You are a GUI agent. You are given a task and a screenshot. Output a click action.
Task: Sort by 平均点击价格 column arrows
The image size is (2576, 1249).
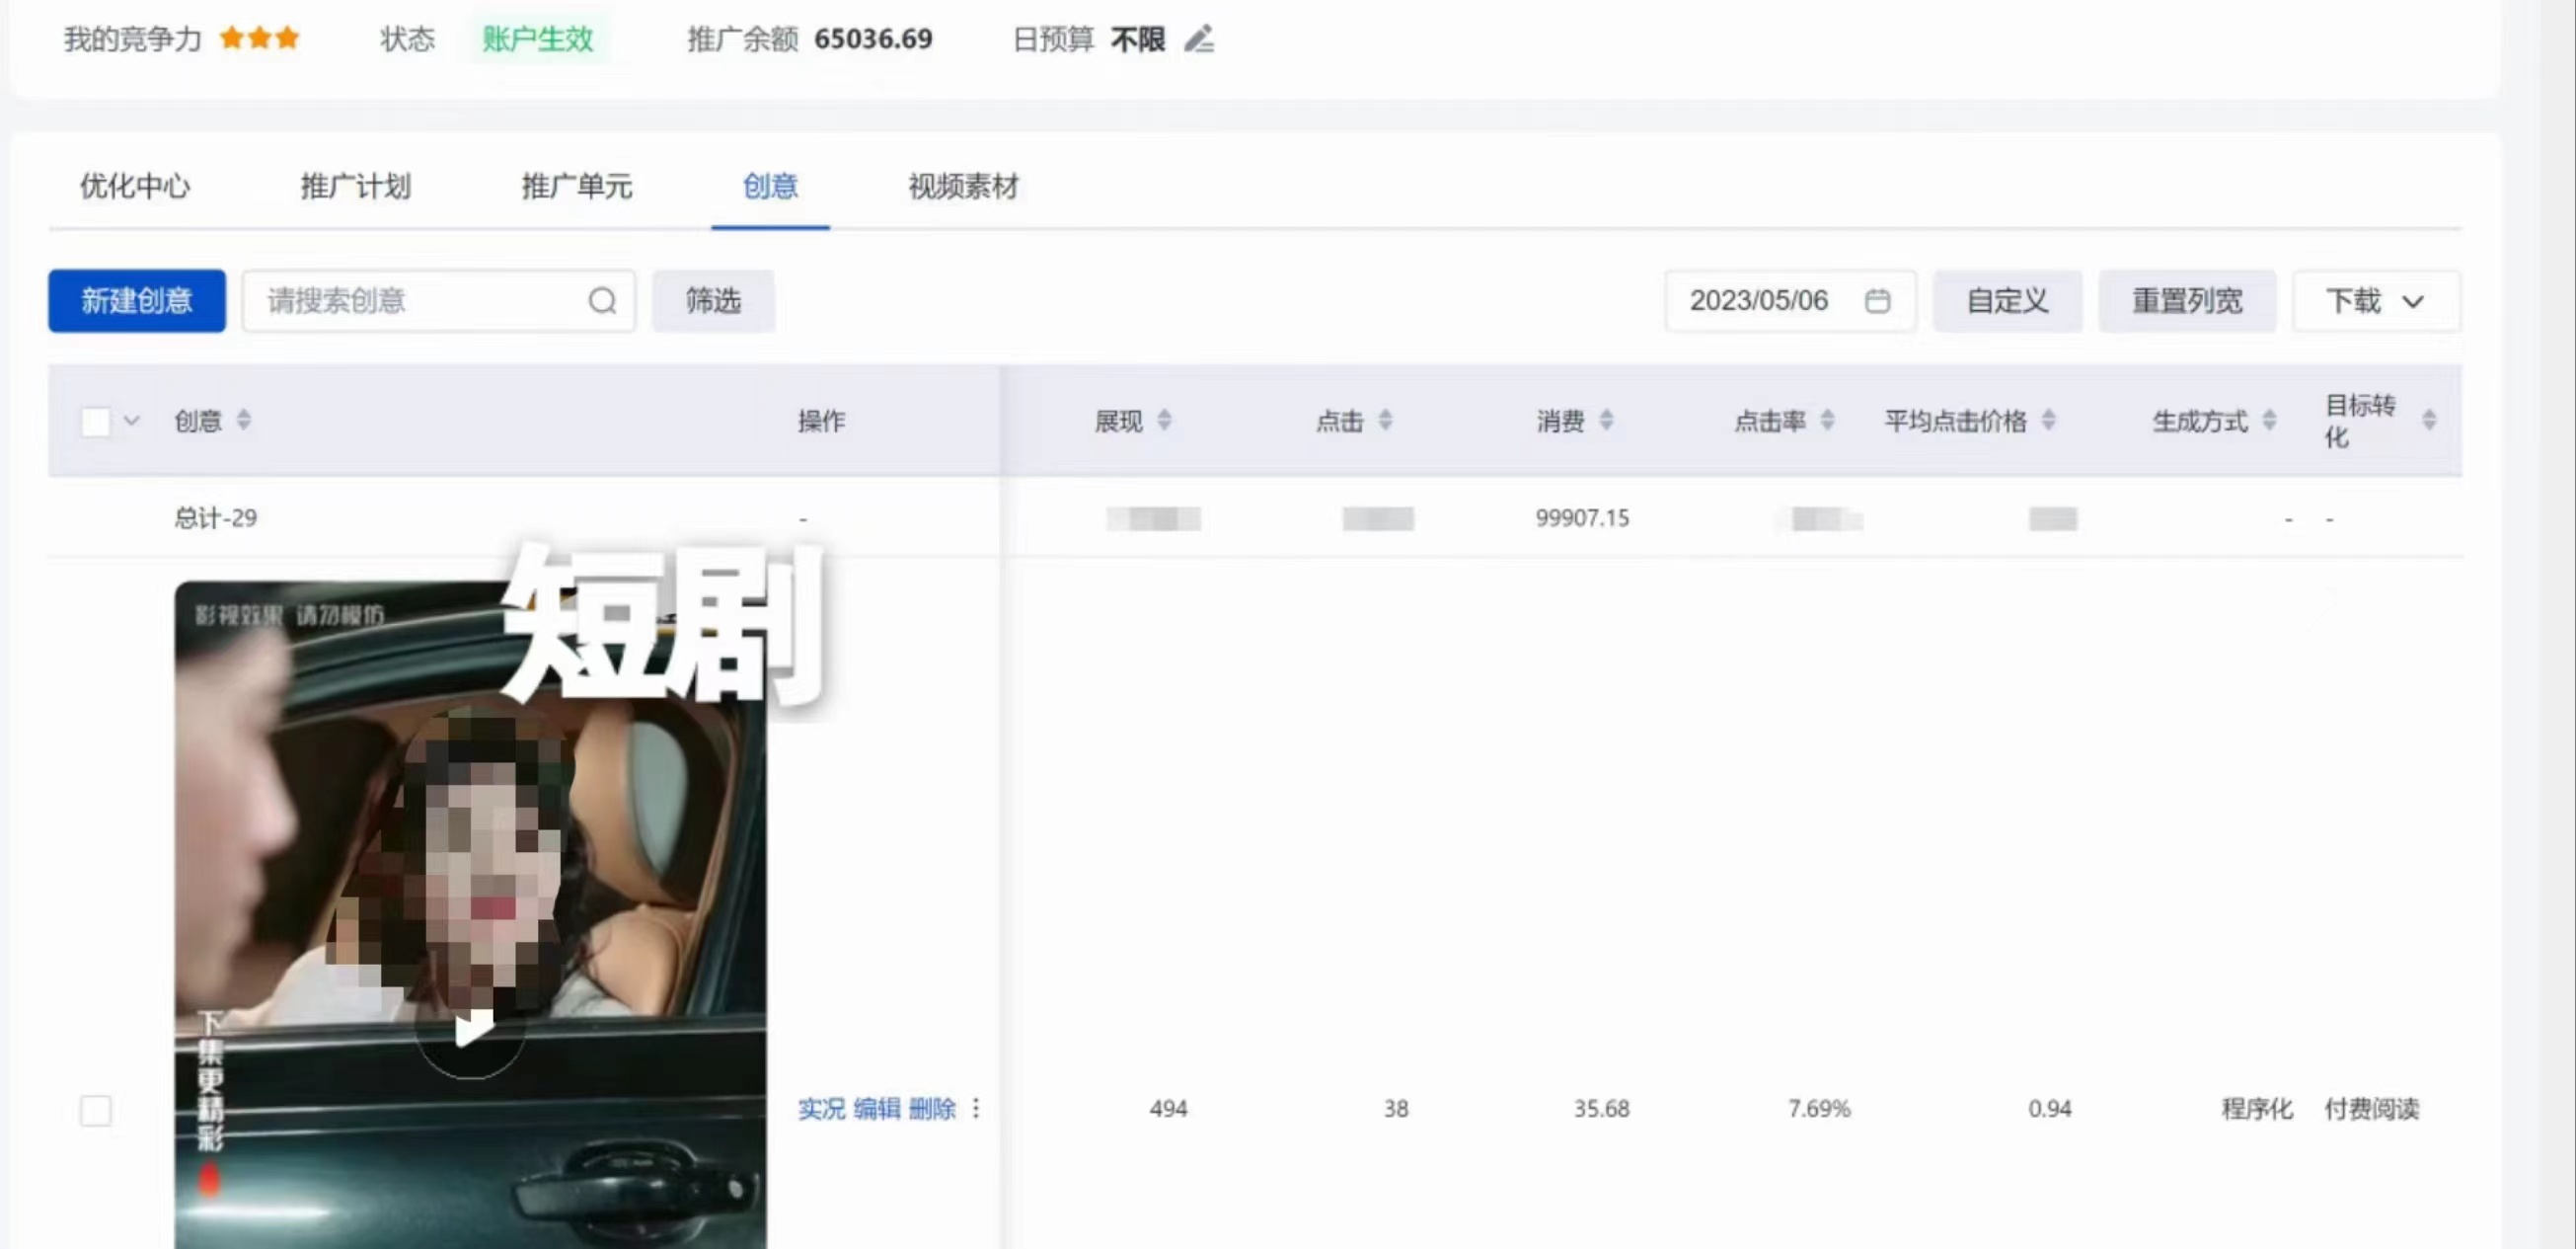(x=2048, y=420)
